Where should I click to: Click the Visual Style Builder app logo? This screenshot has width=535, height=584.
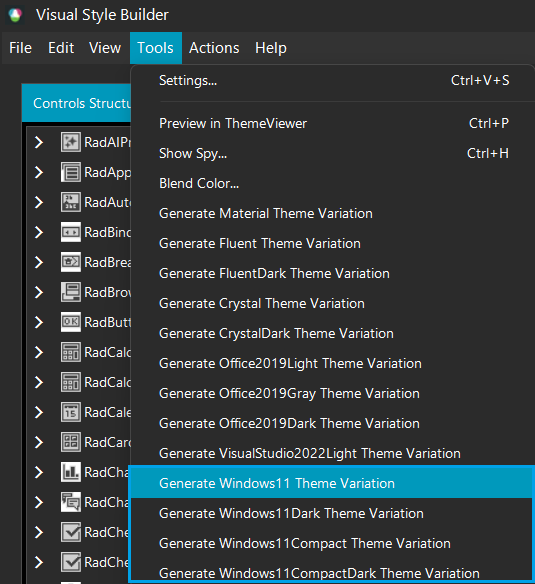(15, 15)
